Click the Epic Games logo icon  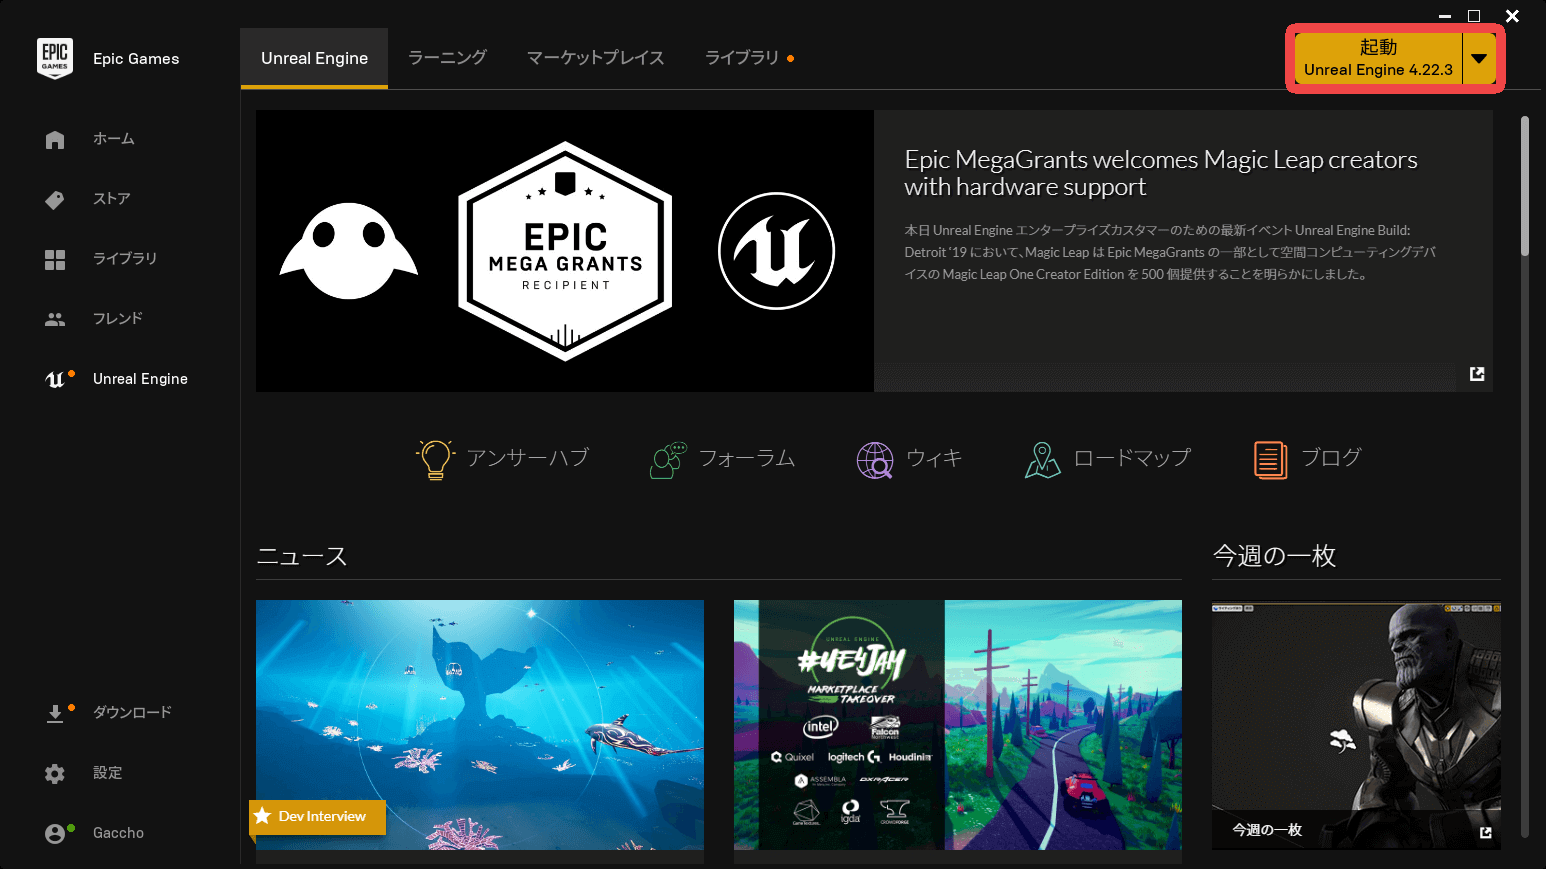[55, 58]
